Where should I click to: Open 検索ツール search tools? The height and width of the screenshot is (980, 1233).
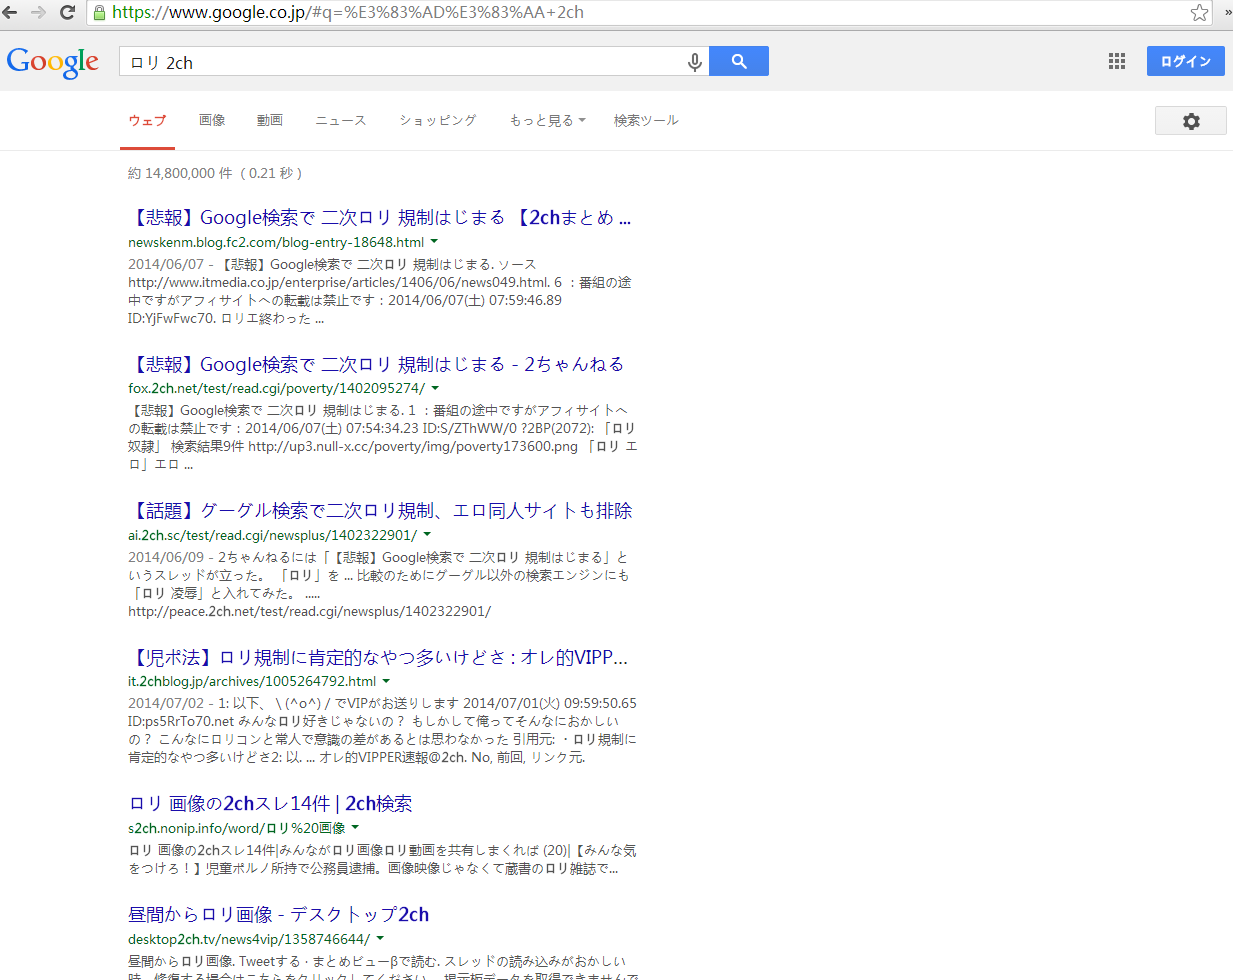646,120
